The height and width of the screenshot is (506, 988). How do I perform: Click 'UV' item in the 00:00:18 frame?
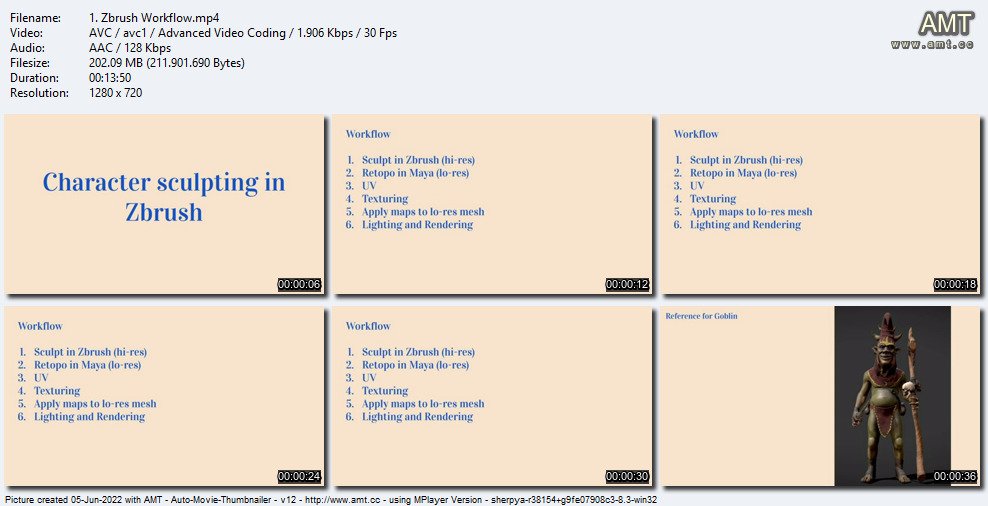697,186
